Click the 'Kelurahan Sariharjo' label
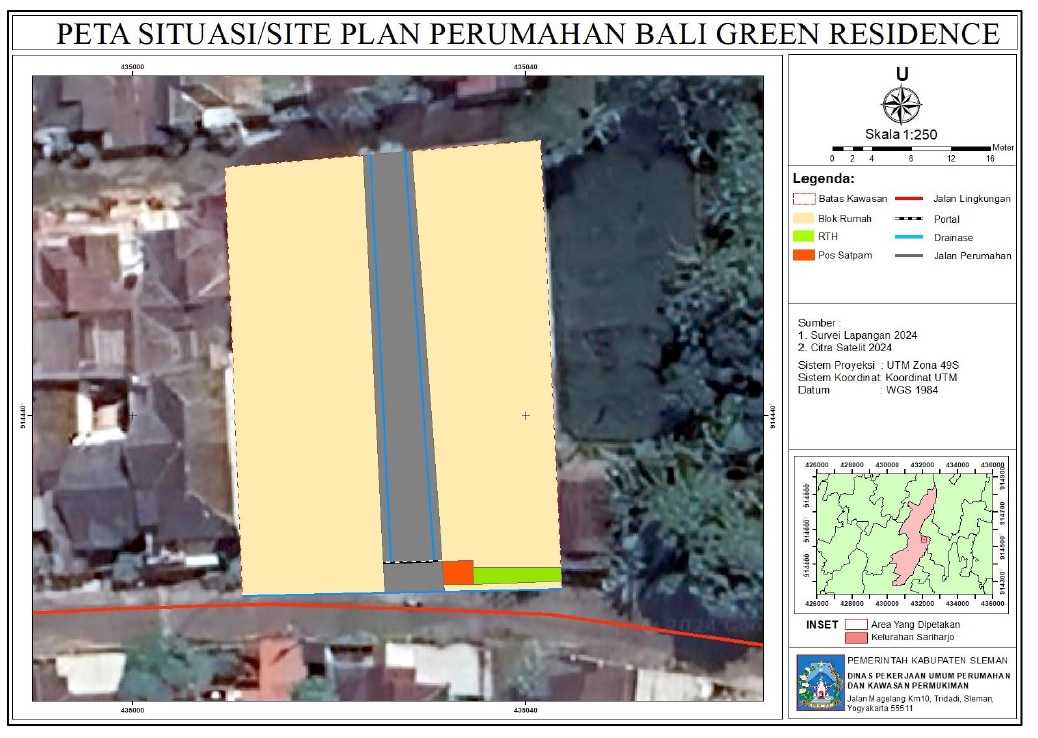The height and width of the screenshot is (738, 1038). click(912, 637)
